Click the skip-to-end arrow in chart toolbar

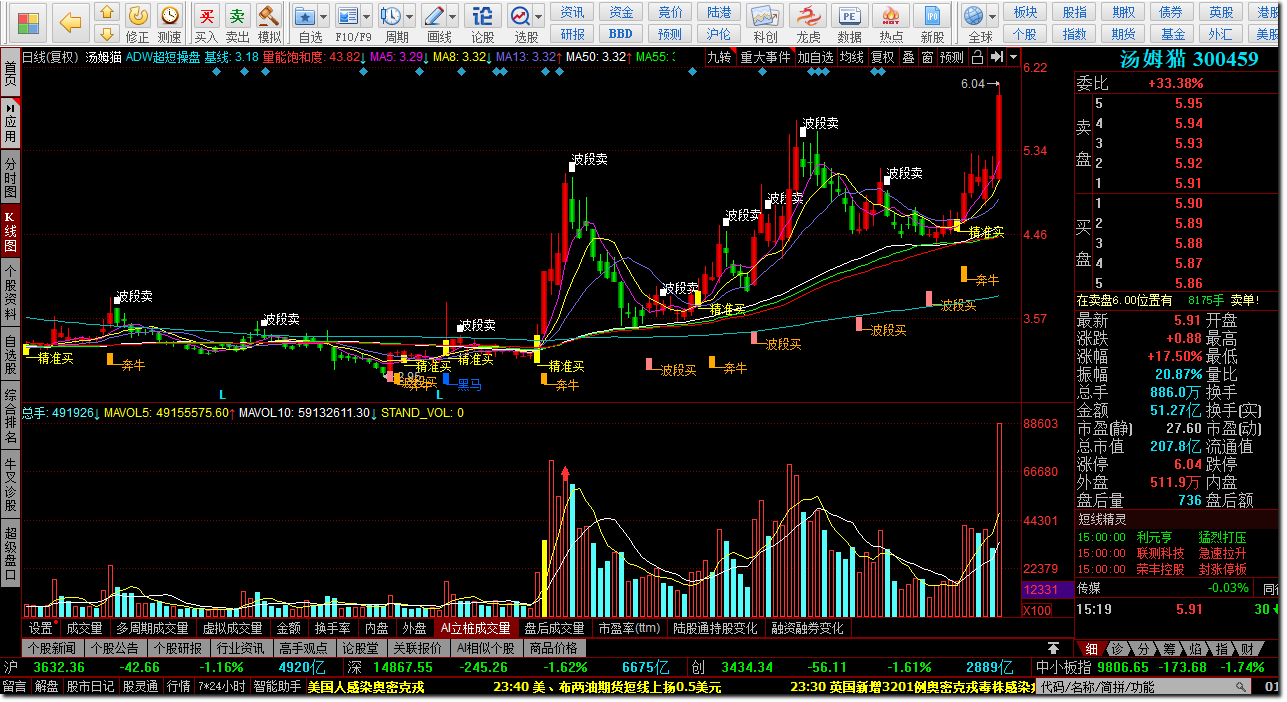[997, 57]
